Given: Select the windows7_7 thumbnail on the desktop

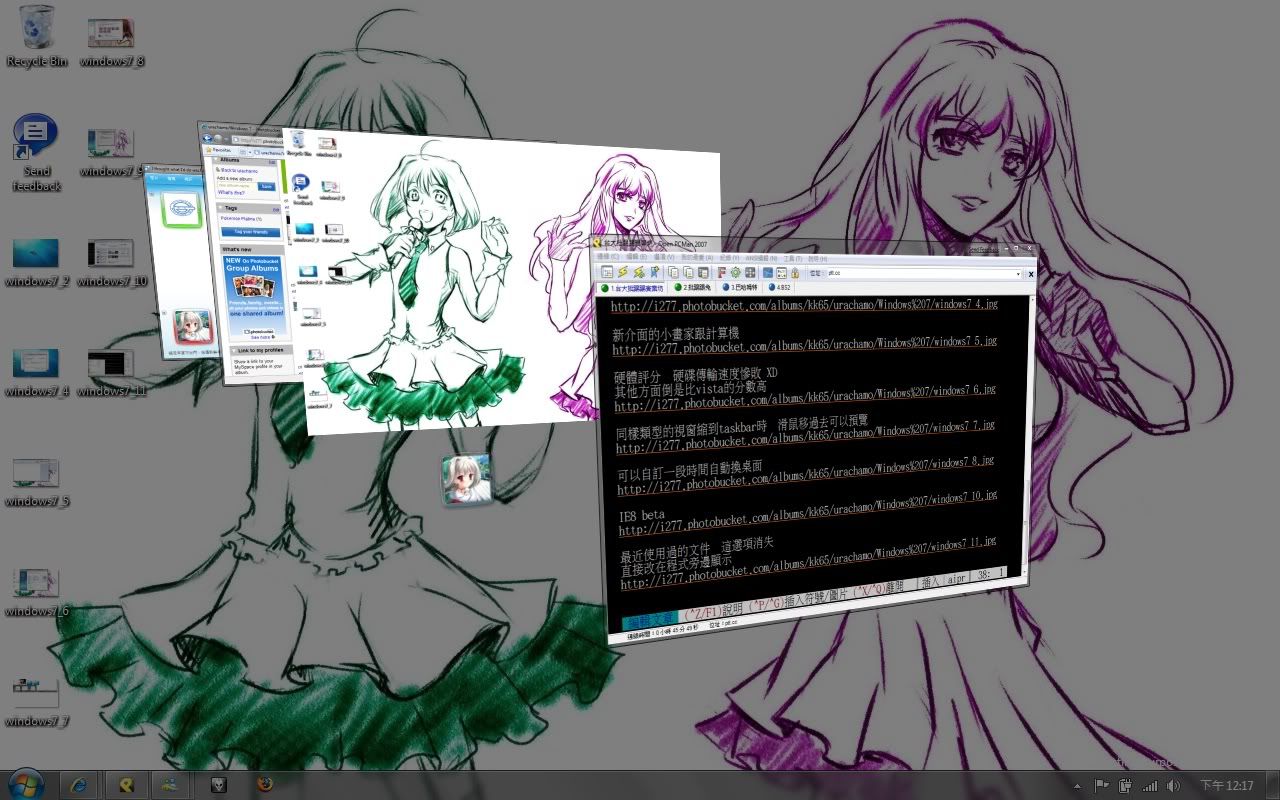Looking at the screenshot, I should [x=36, y=690].
